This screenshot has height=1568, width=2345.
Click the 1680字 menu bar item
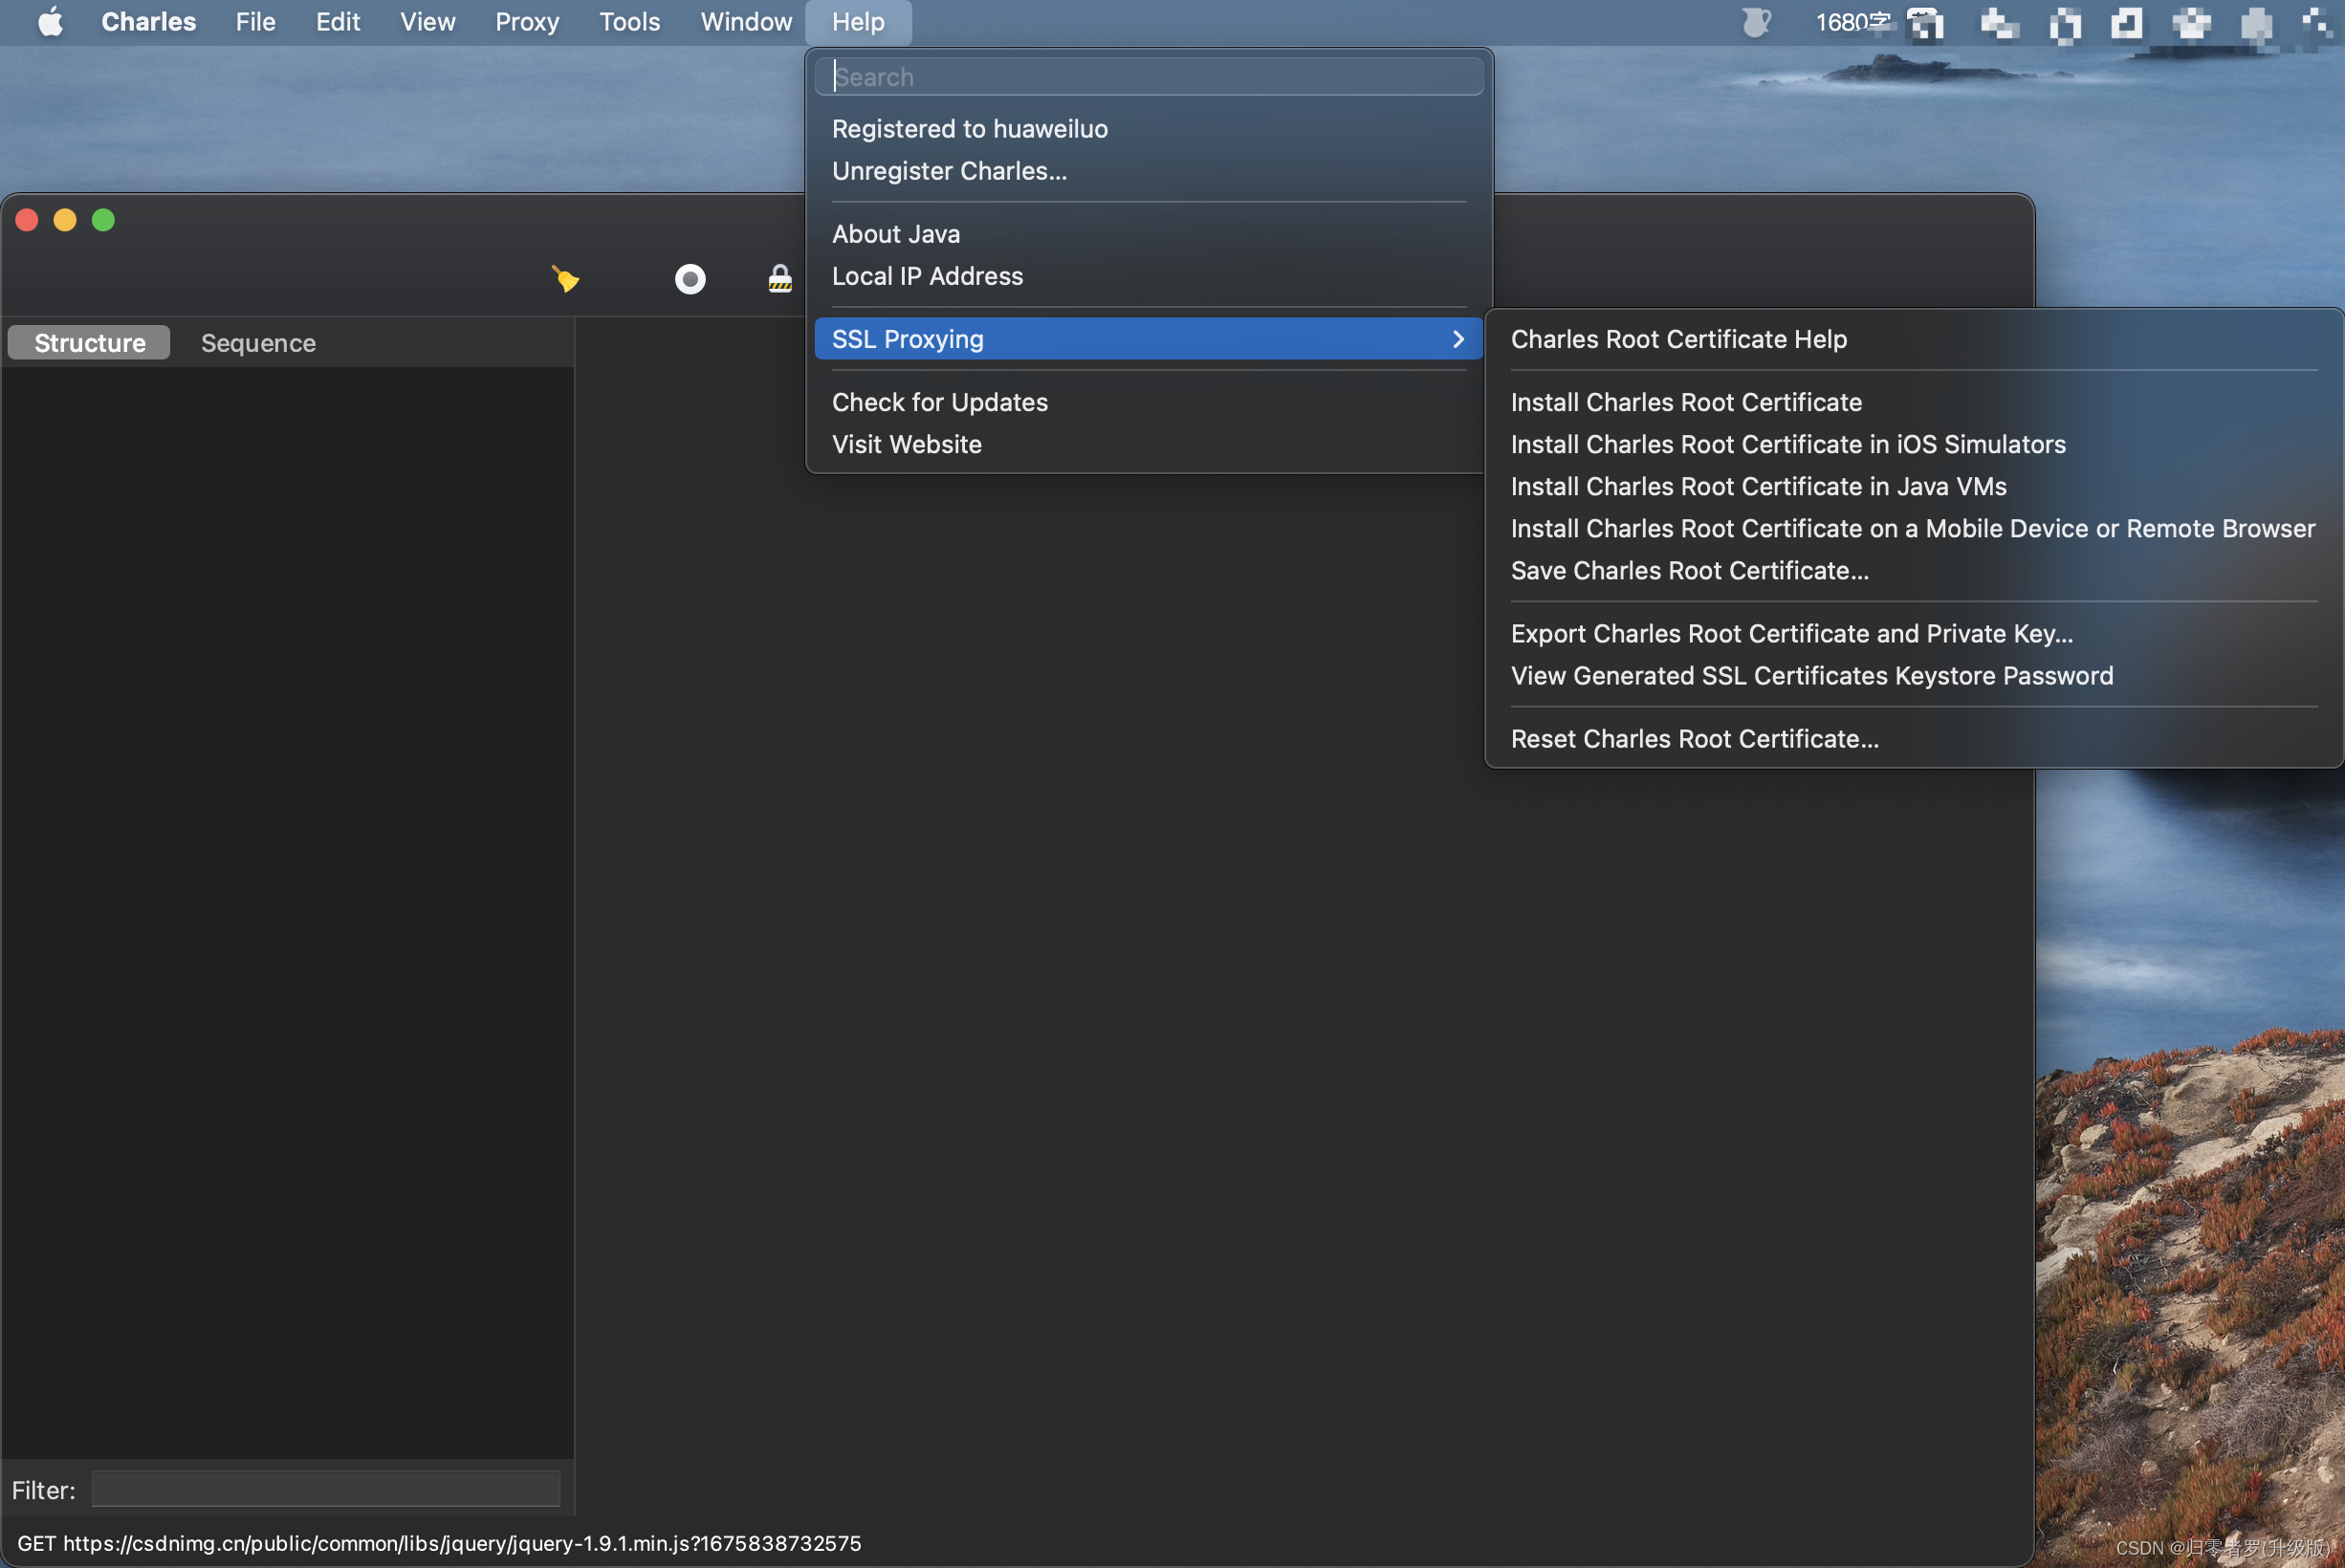click(1852, 22)
